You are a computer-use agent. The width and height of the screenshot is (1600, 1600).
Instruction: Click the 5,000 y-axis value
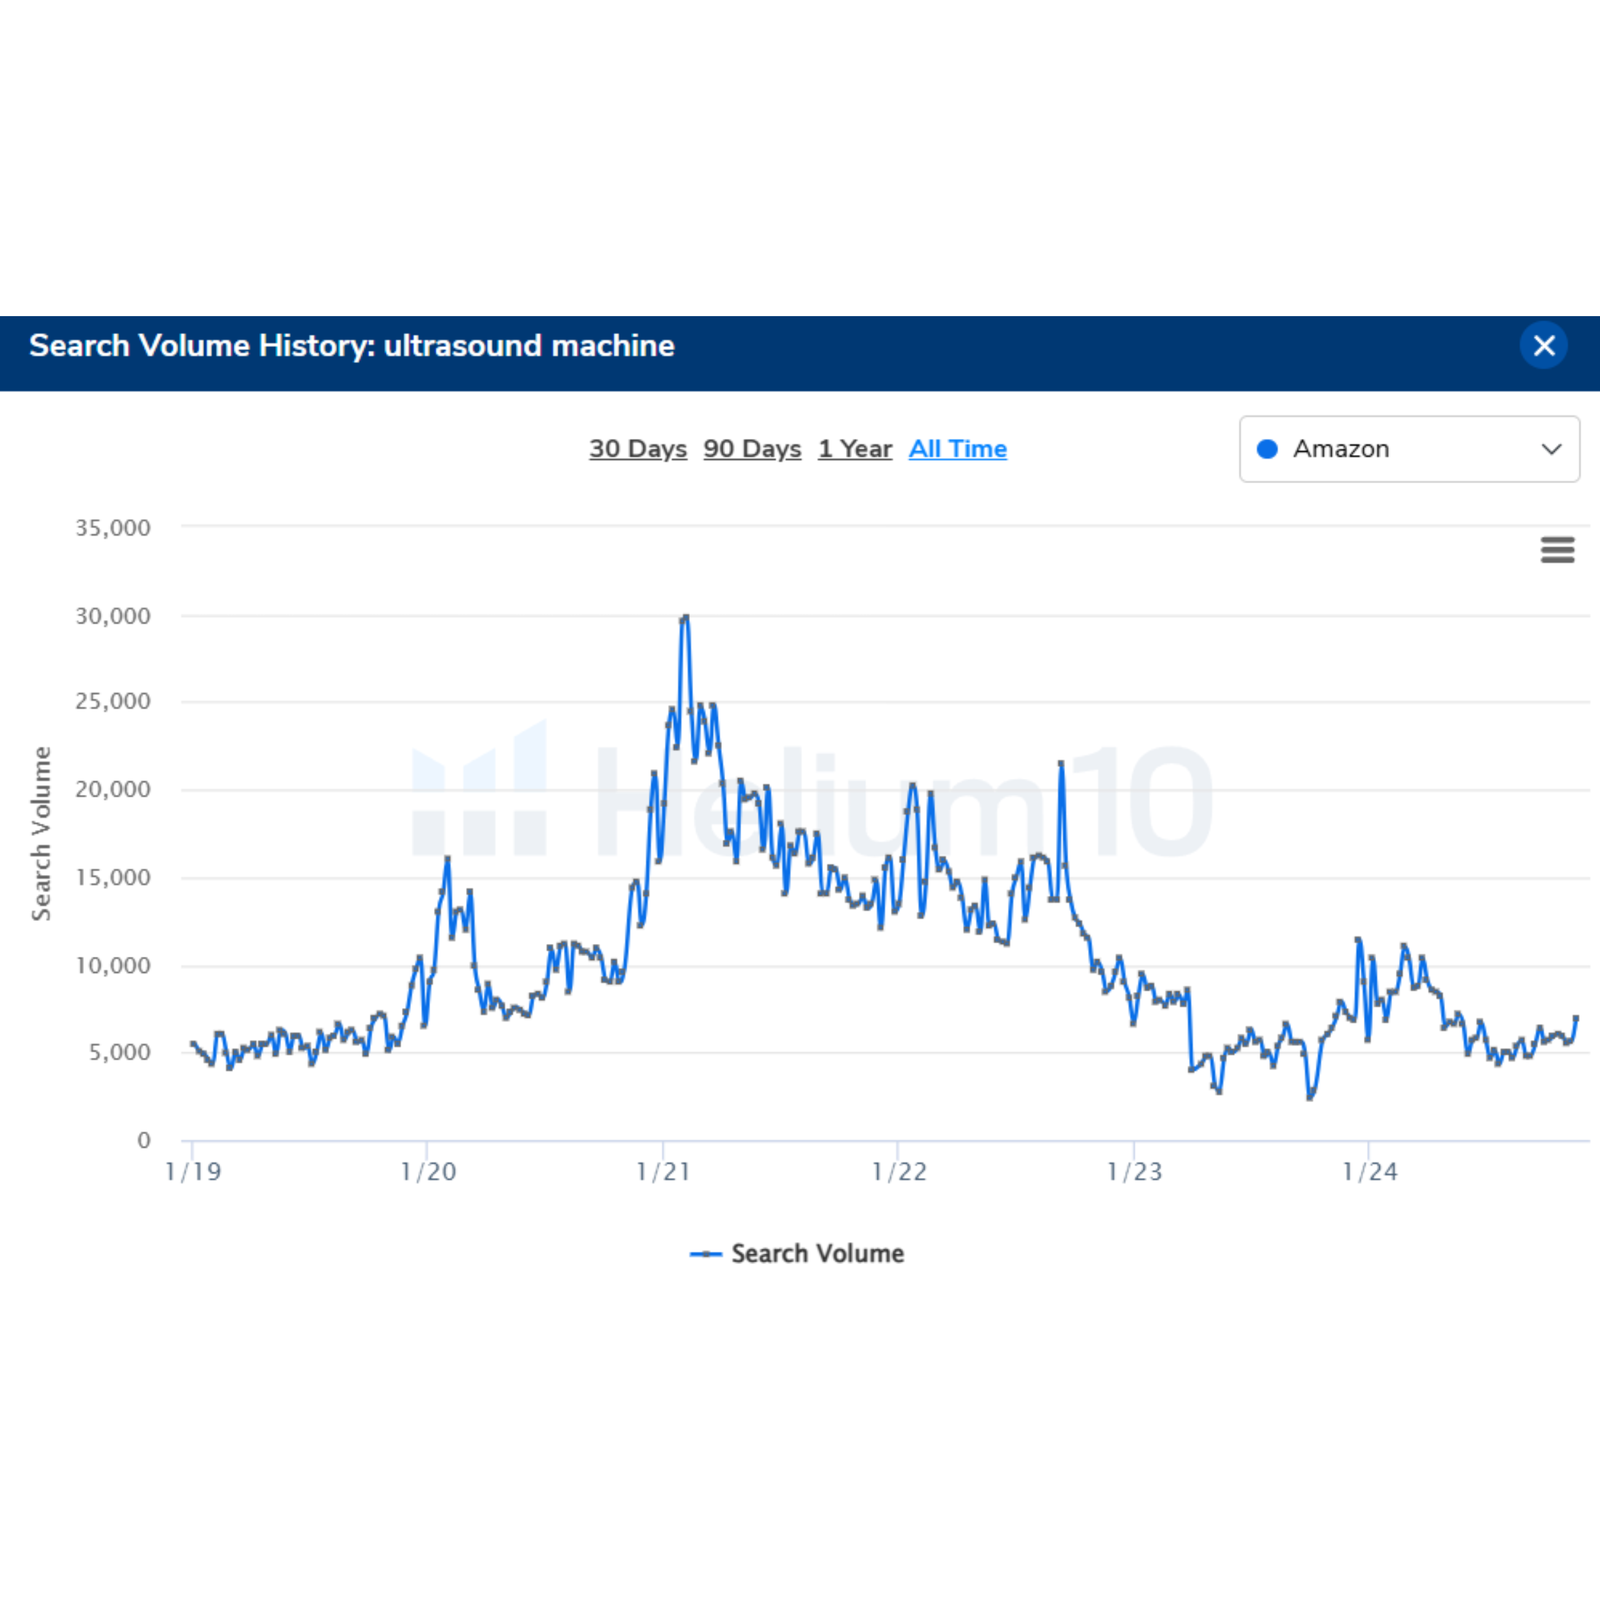tap(119, 1052)
